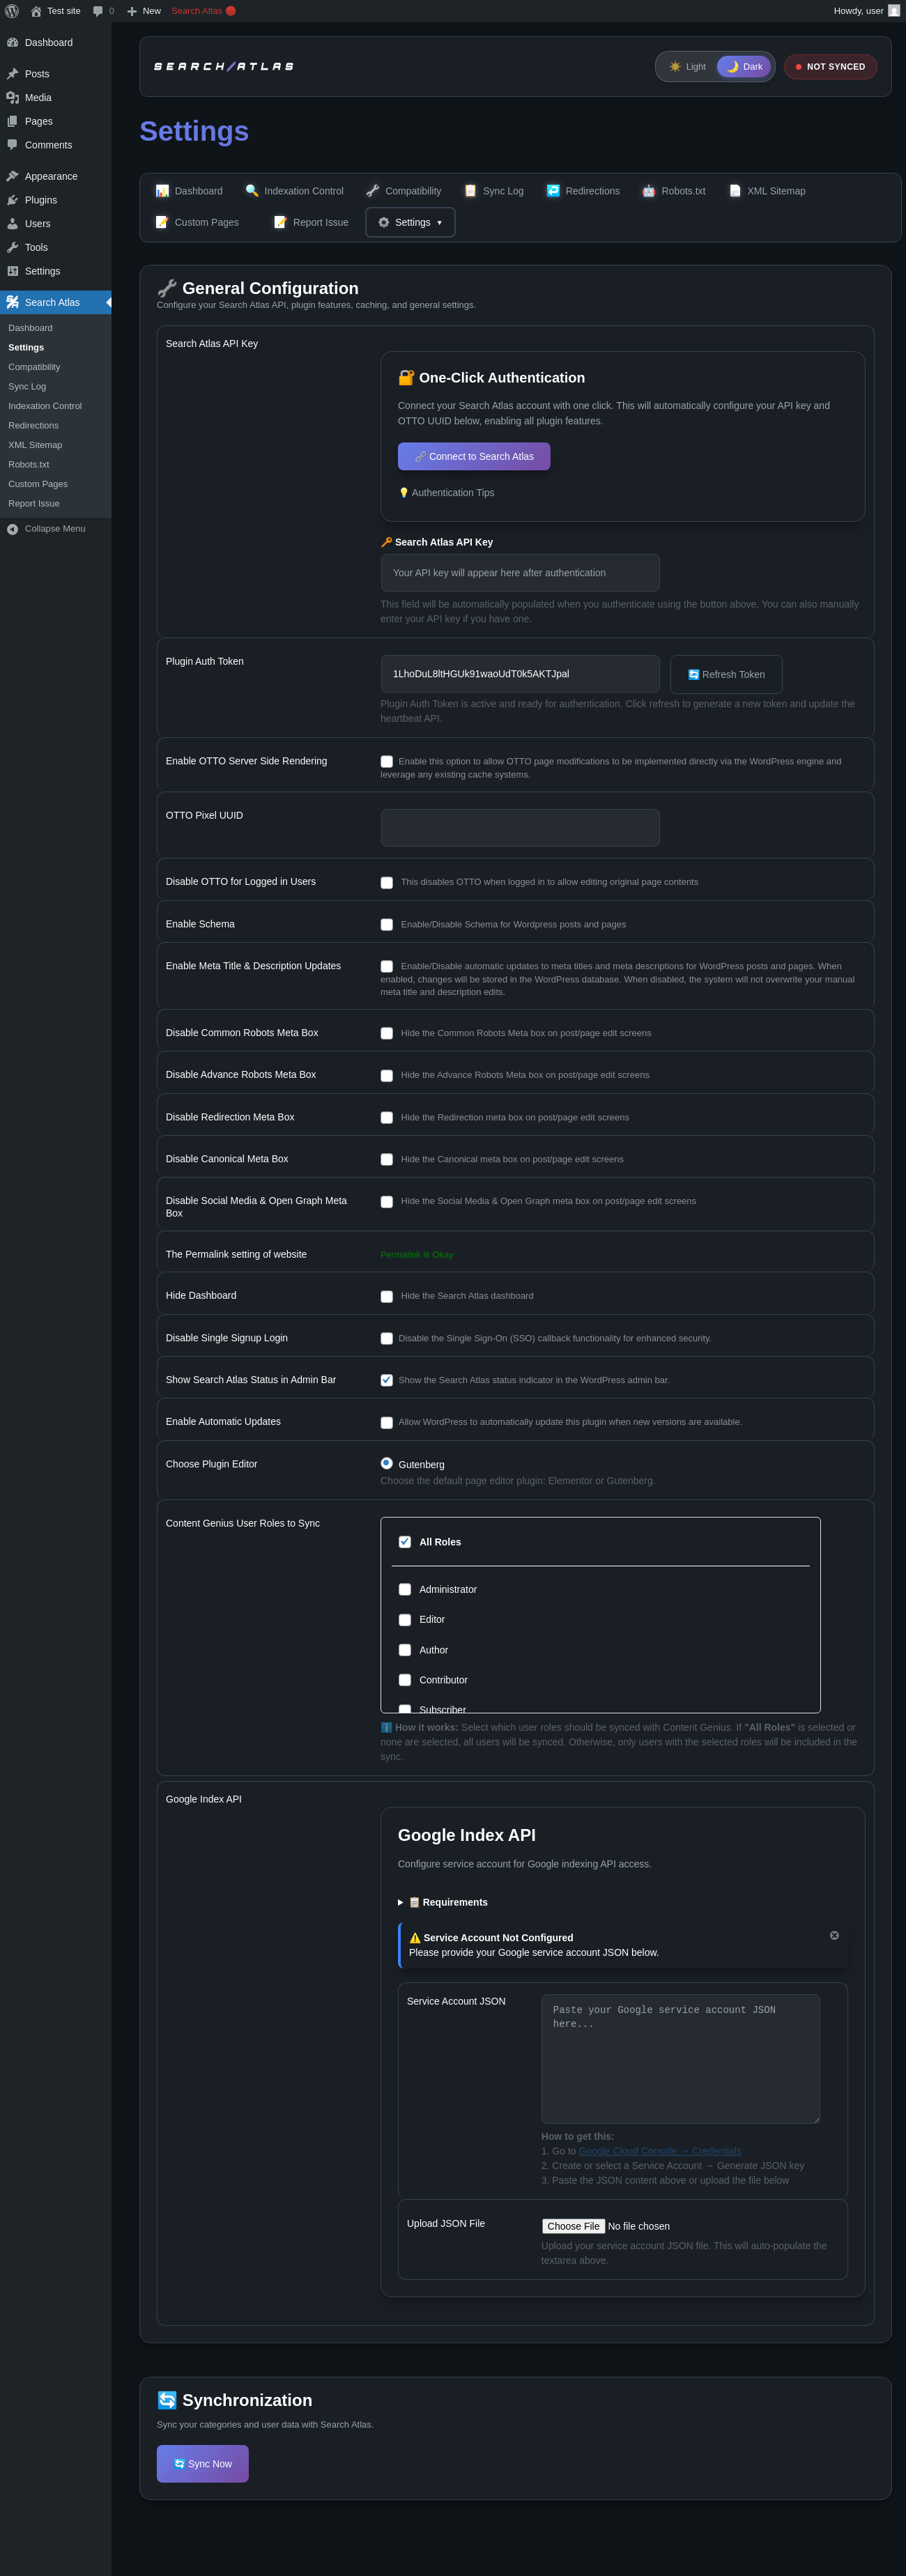Open the Plugins sidebar icon
This screenshot has height=2576, width=906.
tap(13, 200)
